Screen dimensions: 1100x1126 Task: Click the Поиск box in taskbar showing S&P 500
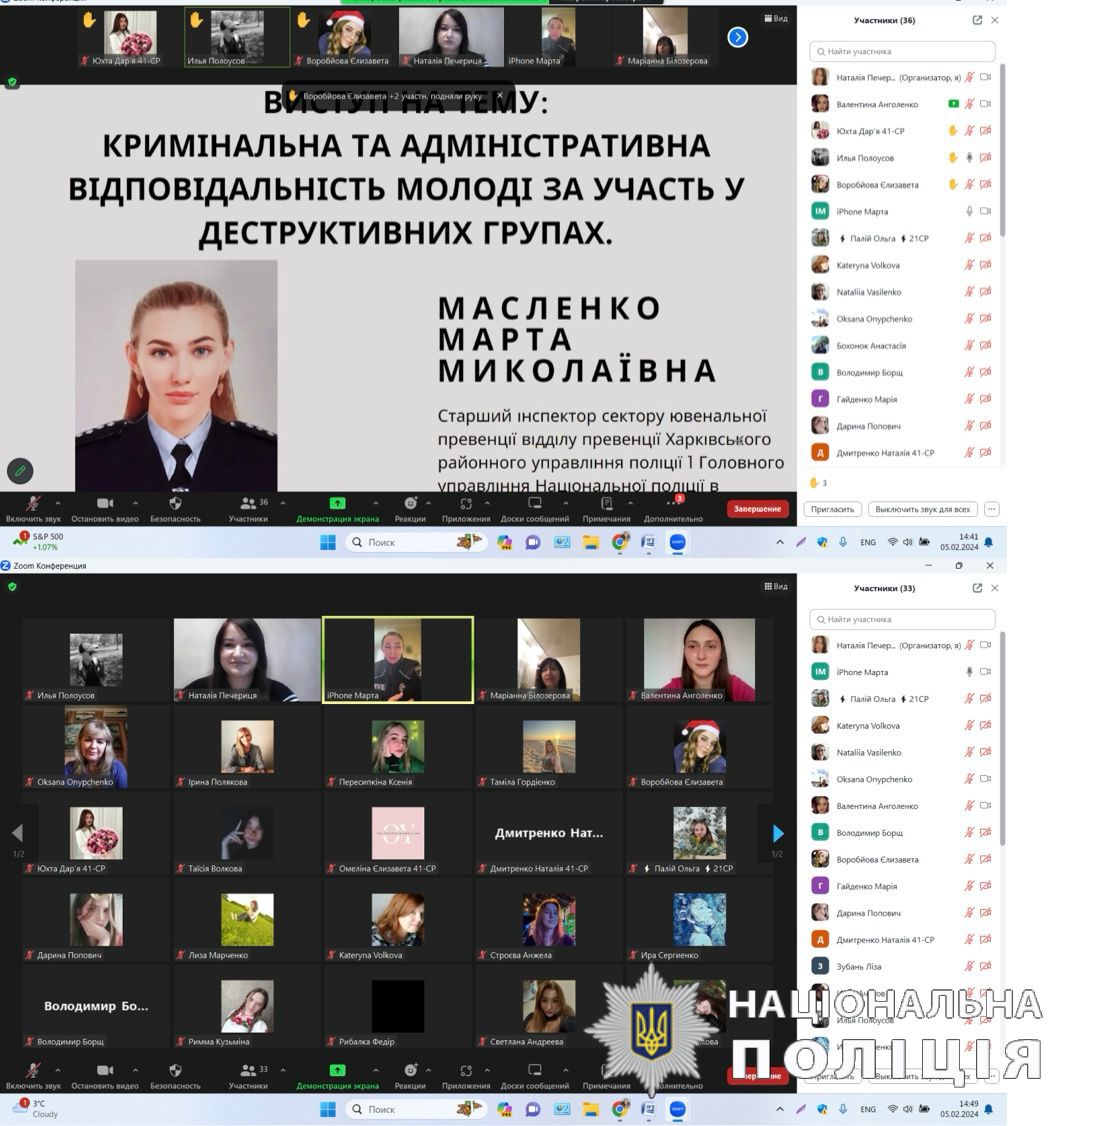pyautogui.click(x=416, y=542)
